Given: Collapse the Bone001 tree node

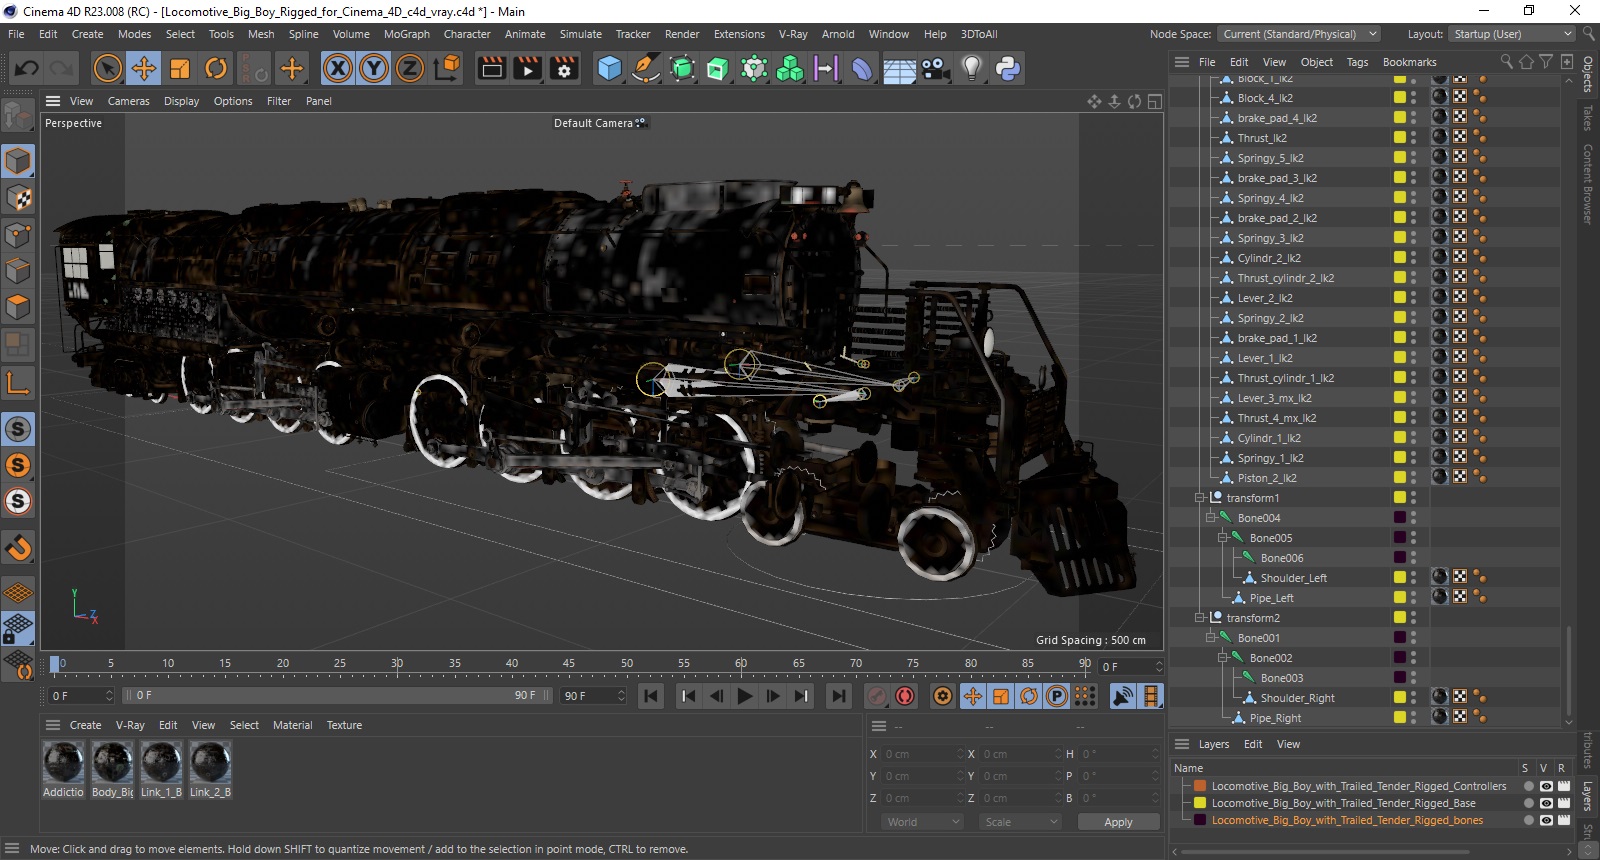Looking at the screenshot, I should [1210, 638].
